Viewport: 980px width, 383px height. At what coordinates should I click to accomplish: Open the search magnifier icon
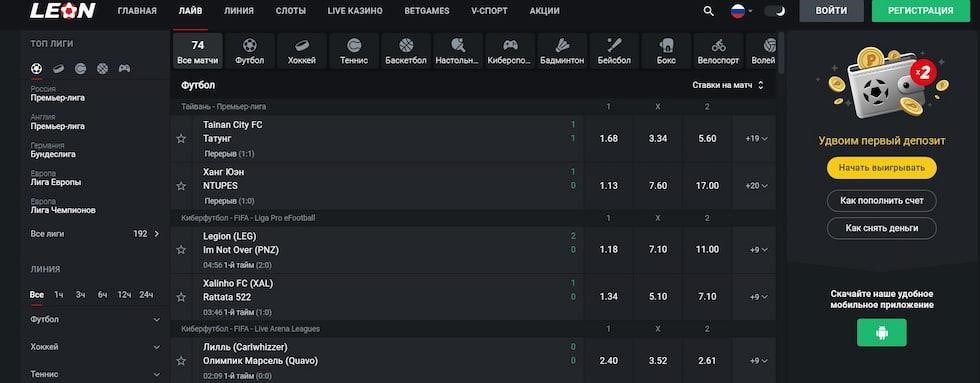[708, 11]
